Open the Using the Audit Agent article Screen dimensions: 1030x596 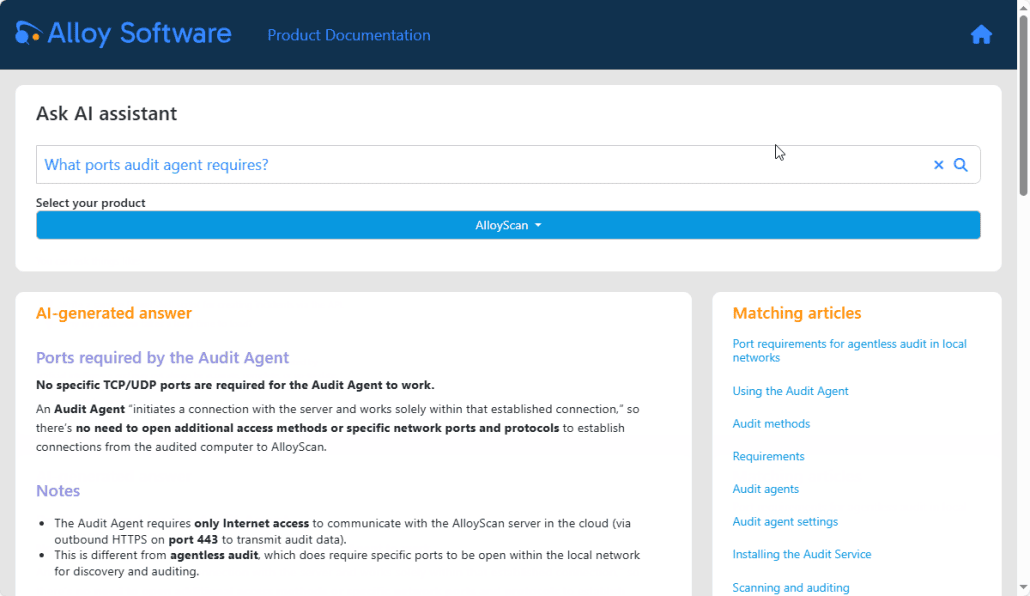coord(790,391)
